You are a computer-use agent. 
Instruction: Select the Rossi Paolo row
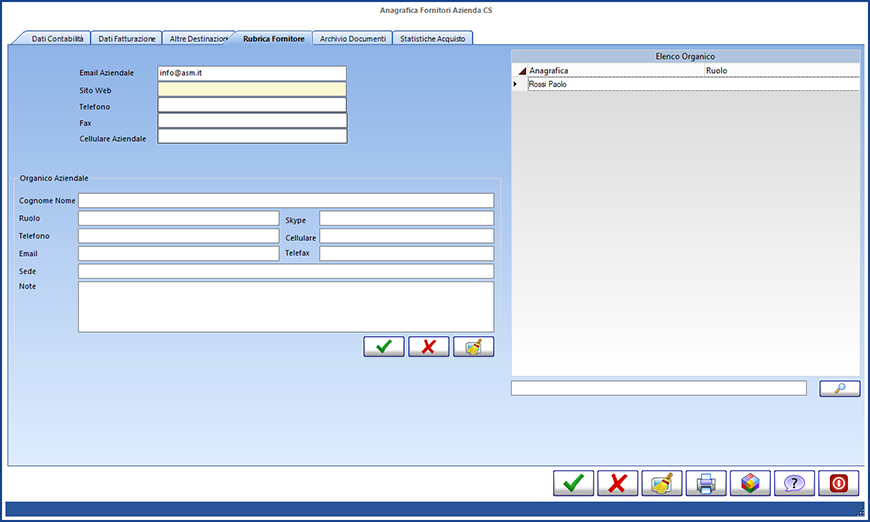694,84
